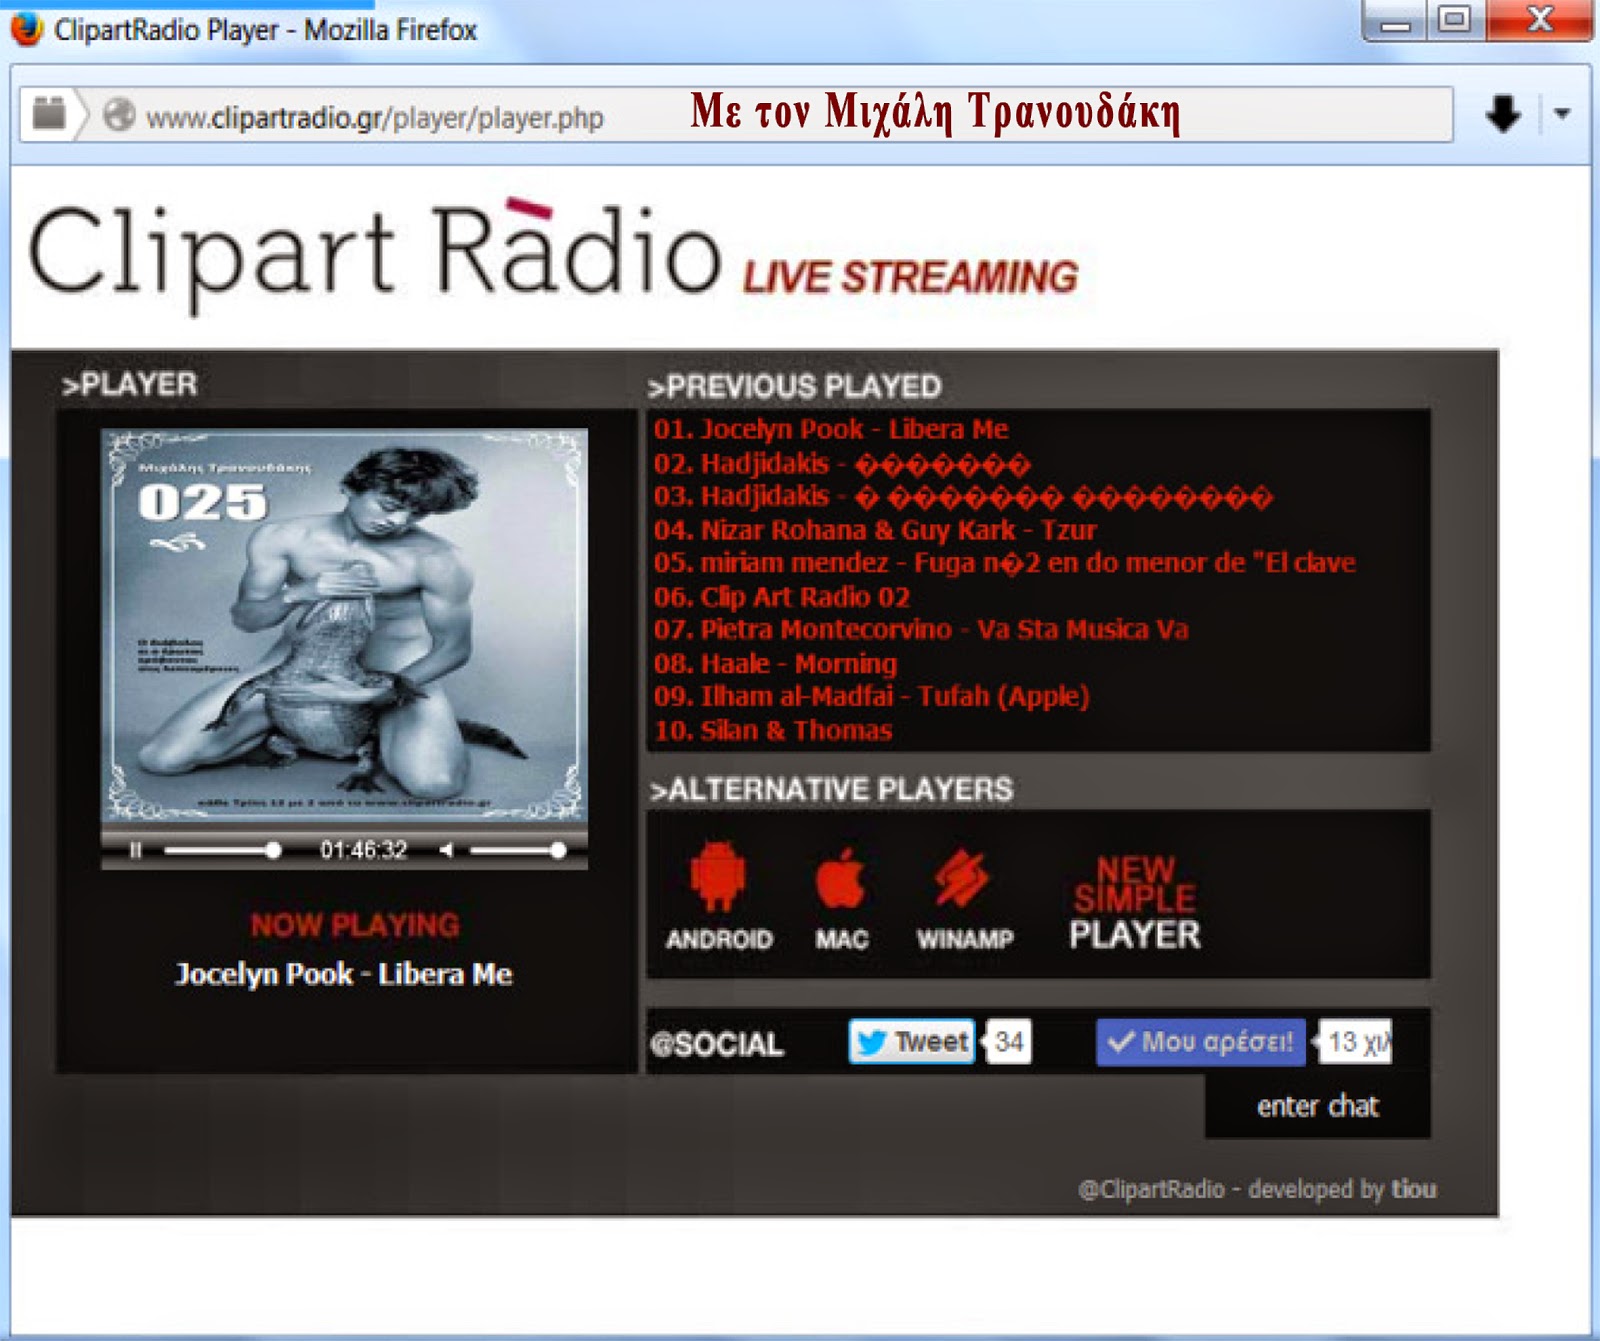Click the Now Playing song title text
The width and height of the screenshot is (1600, 1341).
(x=344, y=974)
